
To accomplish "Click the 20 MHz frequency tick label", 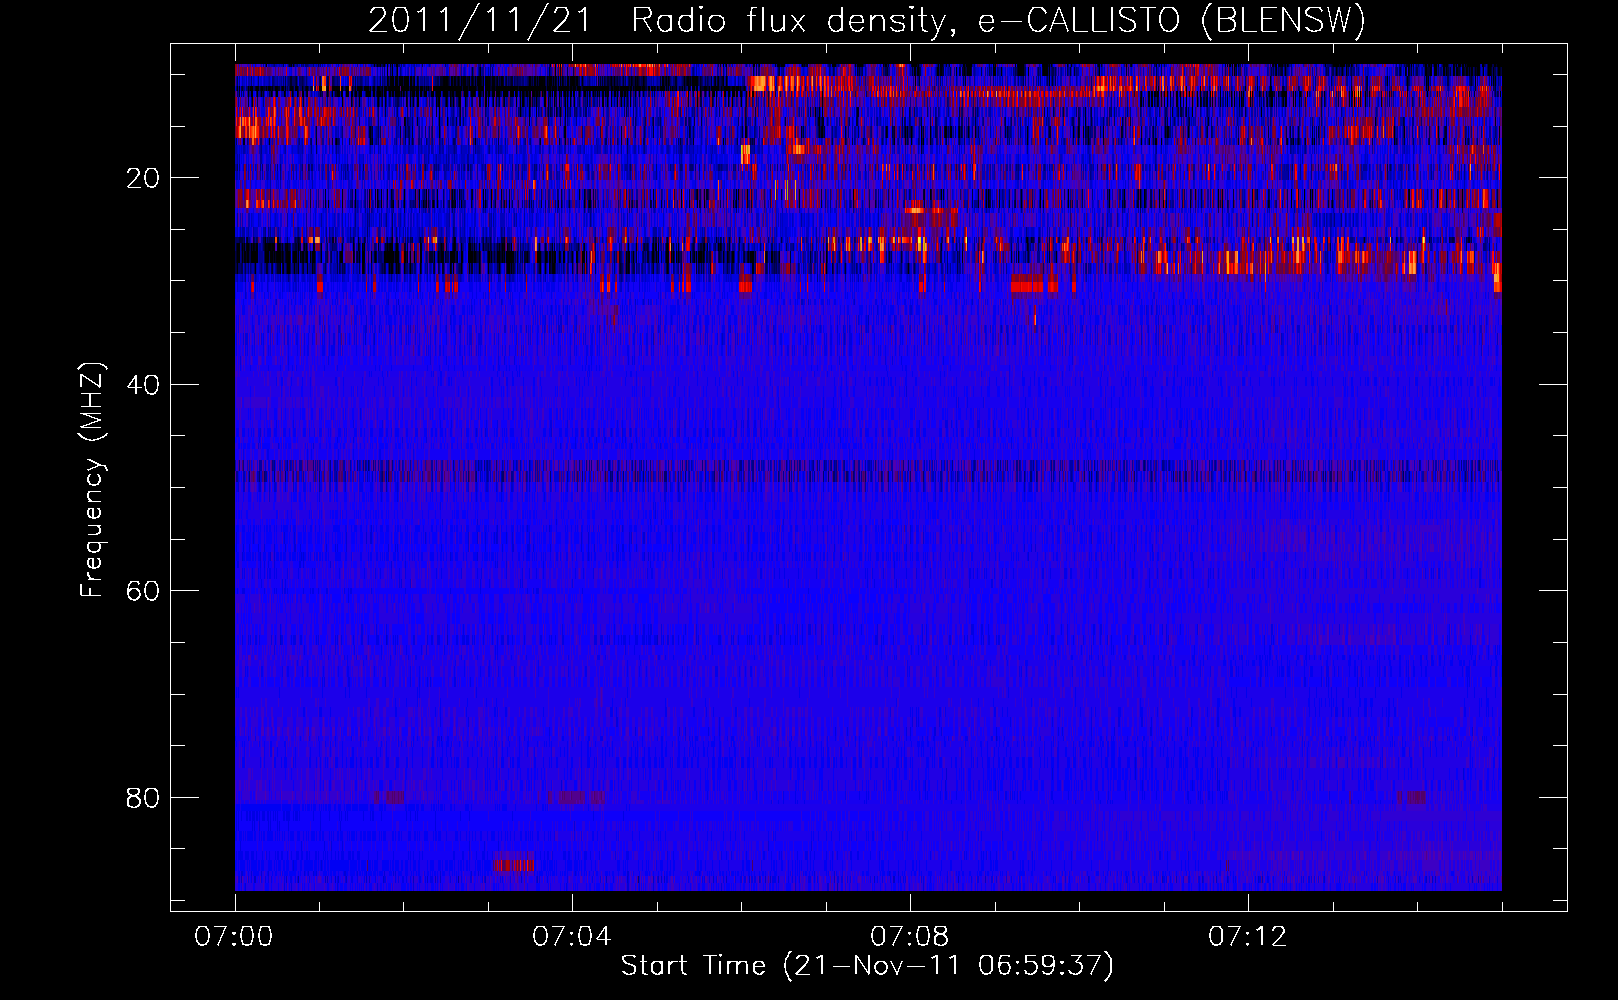I will (144, 178).
